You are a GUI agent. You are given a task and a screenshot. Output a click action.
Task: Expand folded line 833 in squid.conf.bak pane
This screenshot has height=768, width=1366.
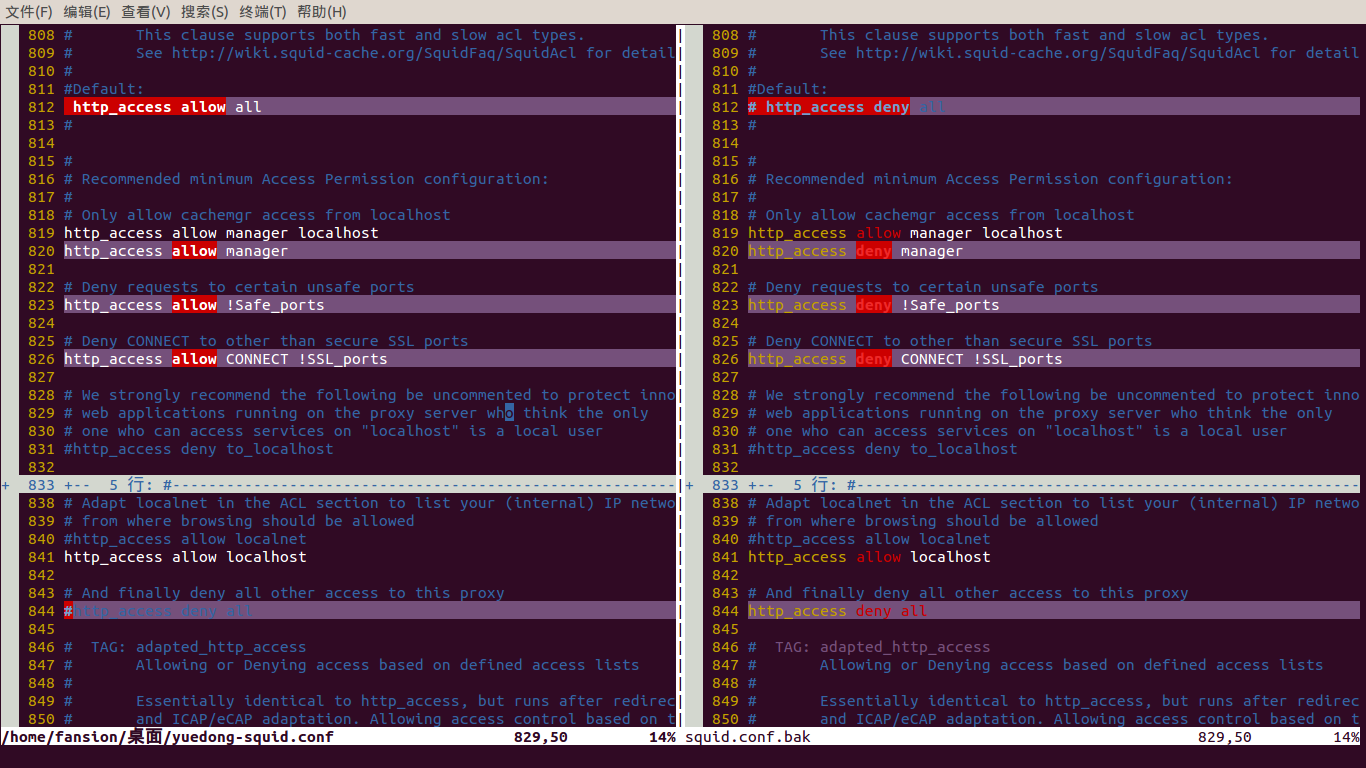(1022, 485)
